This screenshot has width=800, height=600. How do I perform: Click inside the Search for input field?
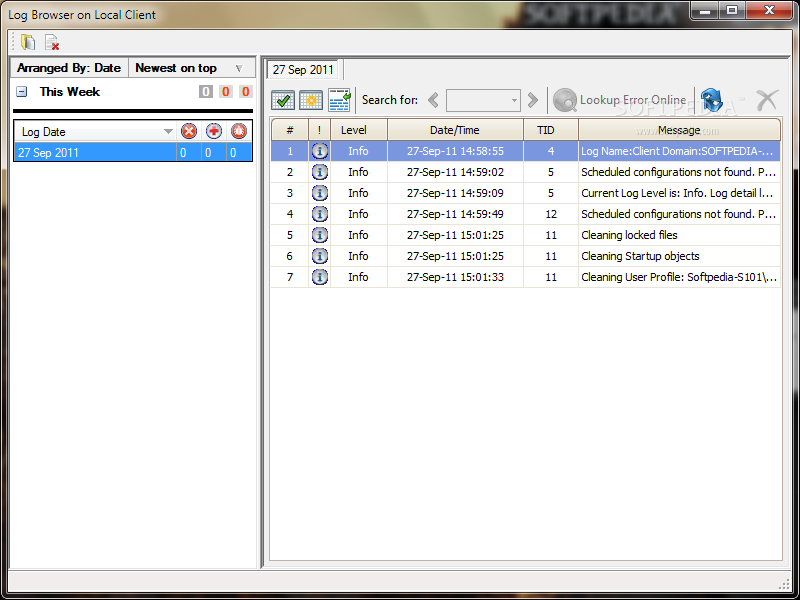477,101
